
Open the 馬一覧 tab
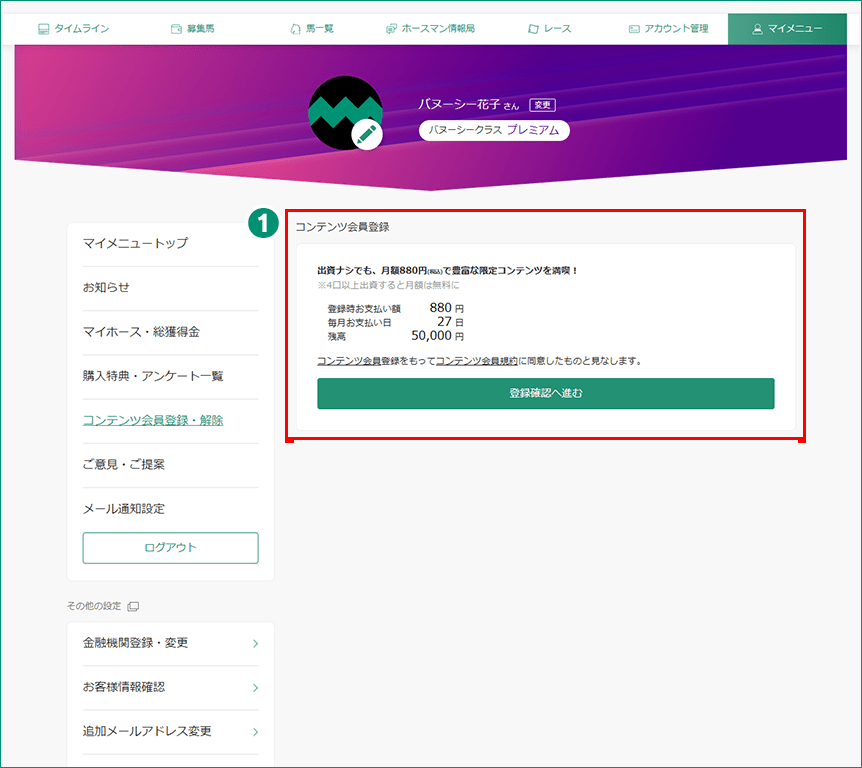point(312,29)
